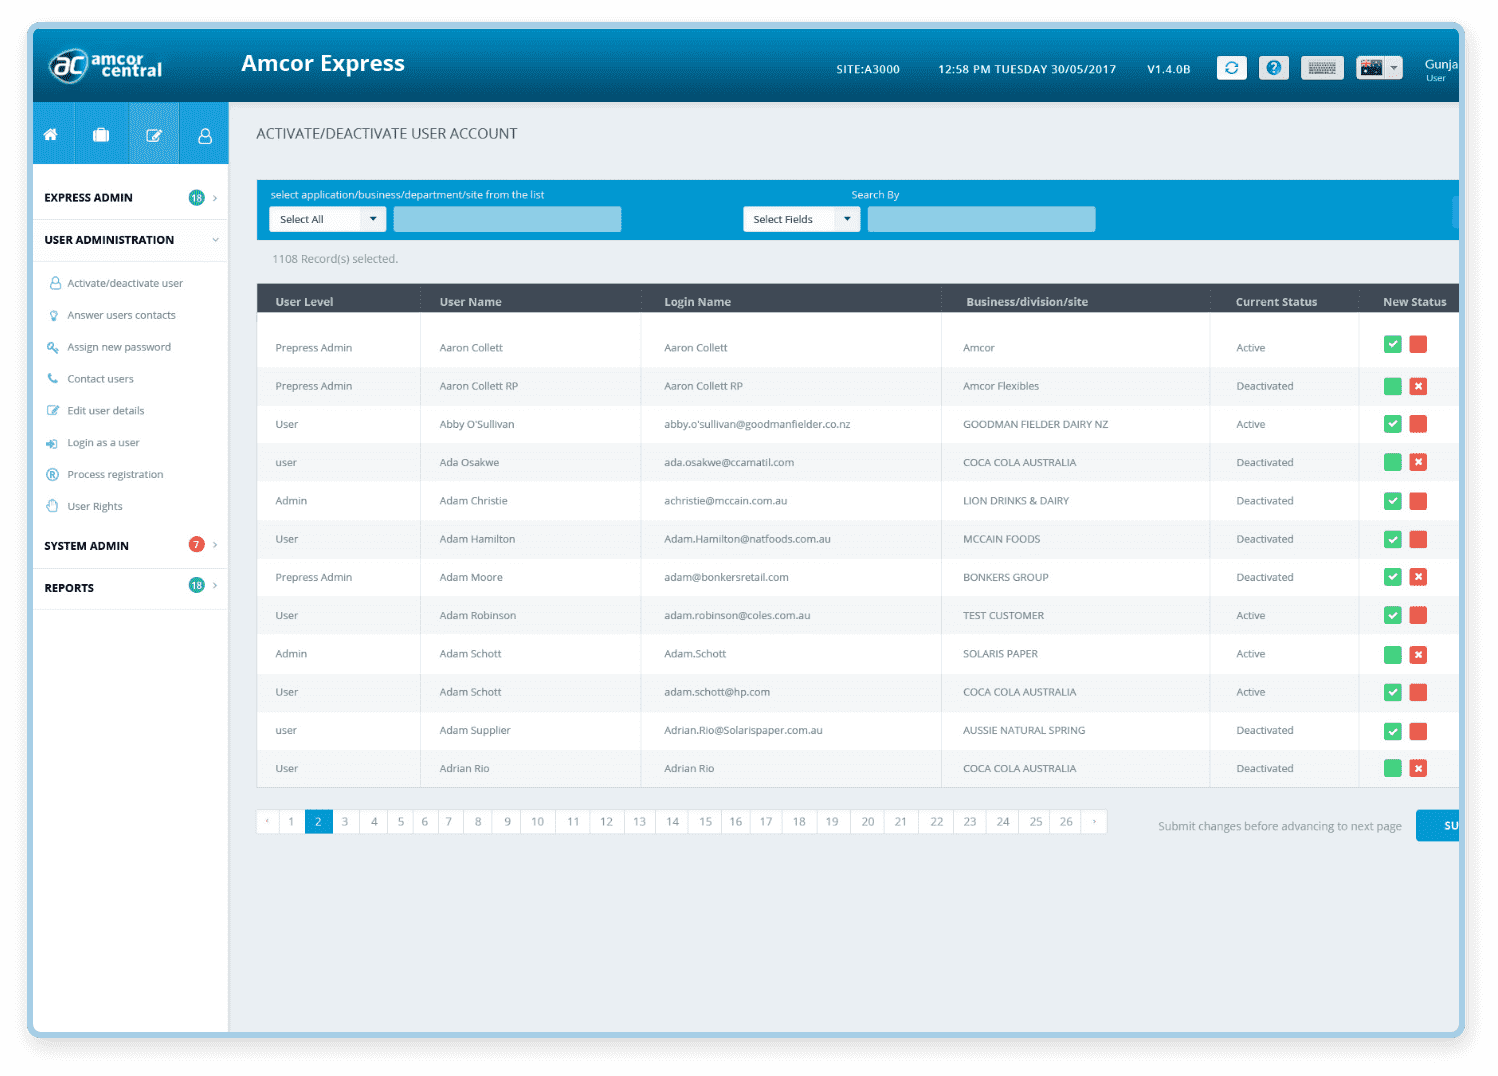Click the Edit user details icon
This screenshot has width=1498, height=1076.
coord(53,411)
